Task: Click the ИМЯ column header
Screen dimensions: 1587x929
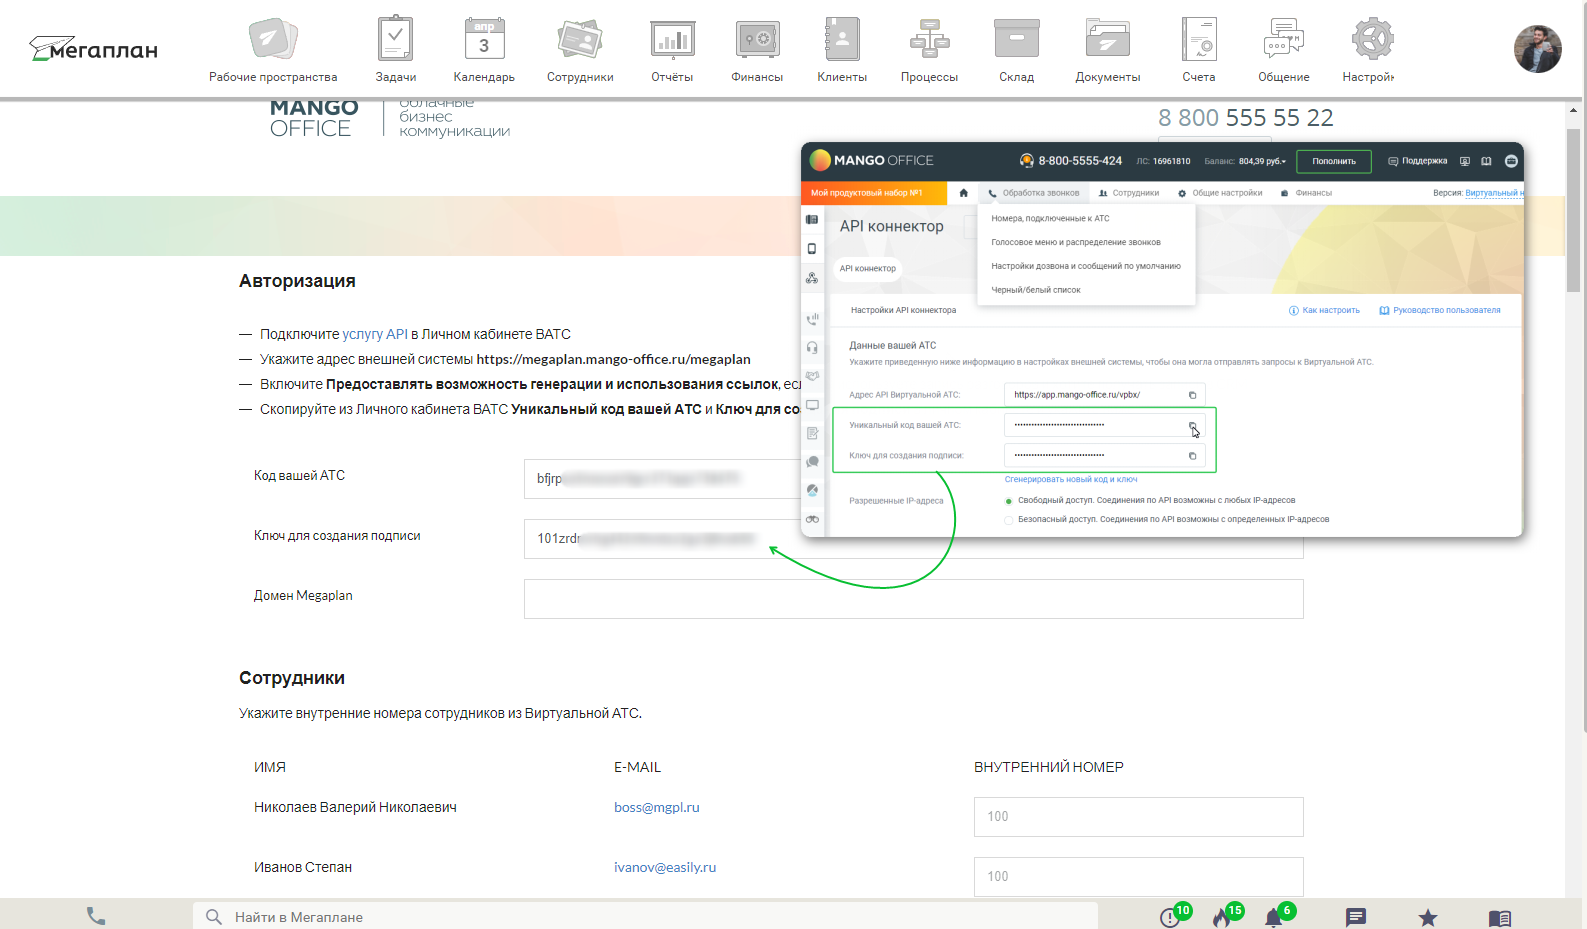Action: [270, 767]
